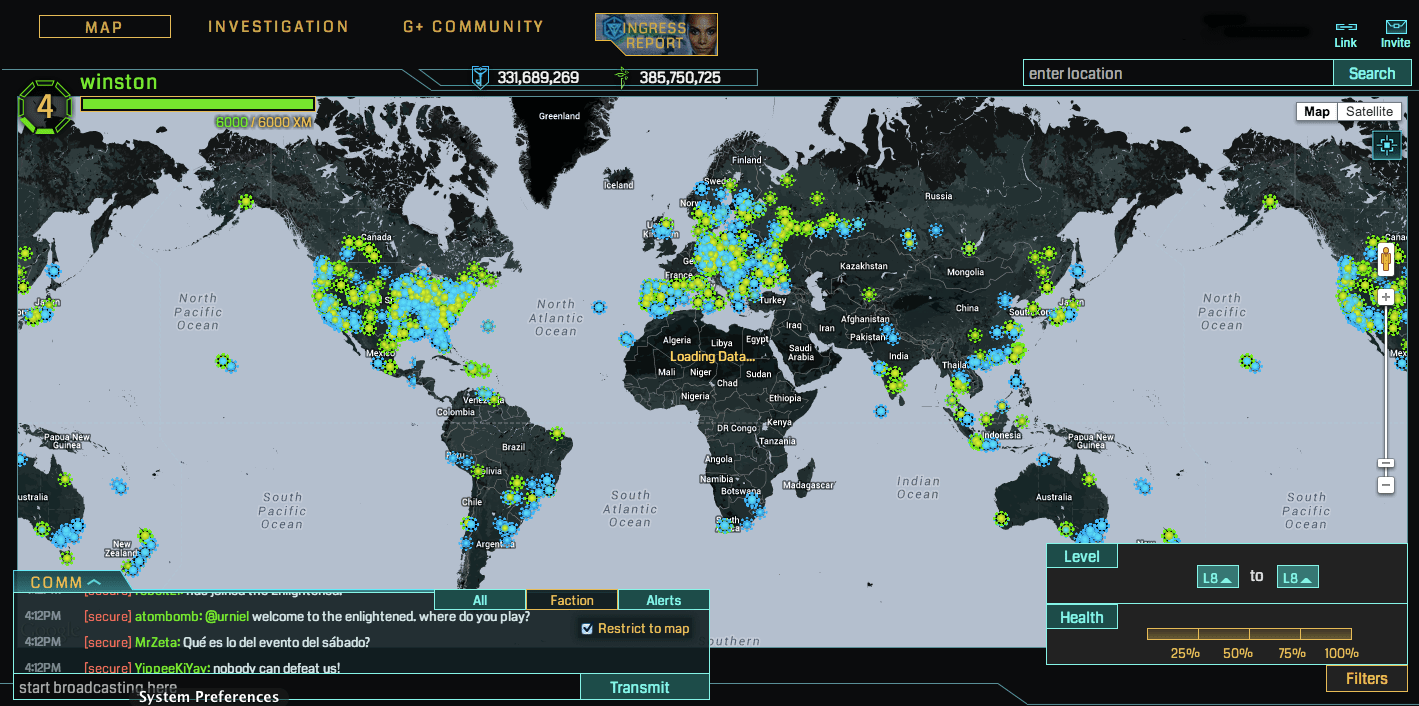Toggle the 50% health filter segment
This screenshot has width=1419, height=706.
pyautogui.click(x=1224, y=634)
